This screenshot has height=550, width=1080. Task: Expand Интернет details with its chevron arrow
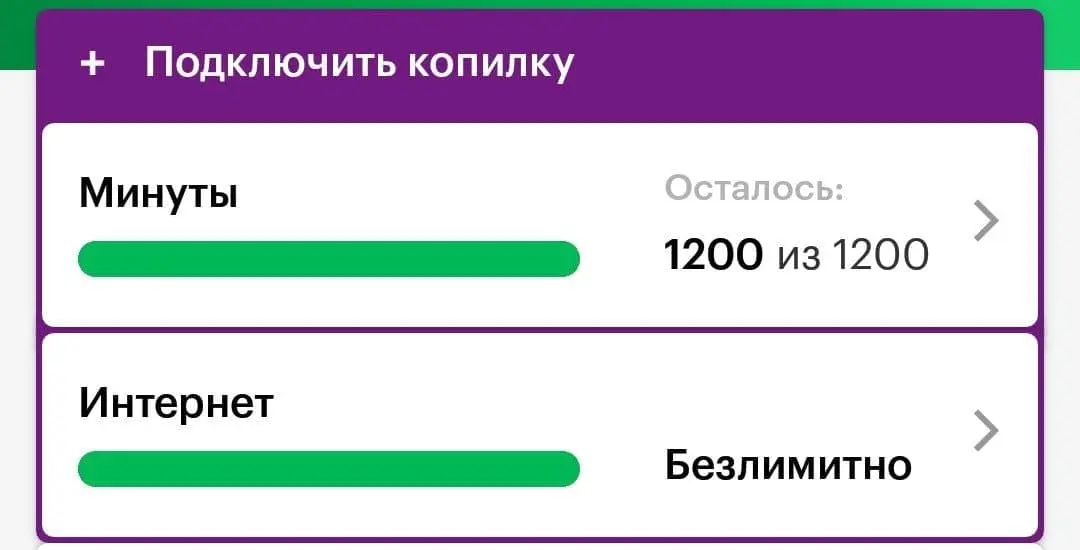(986, 431)
